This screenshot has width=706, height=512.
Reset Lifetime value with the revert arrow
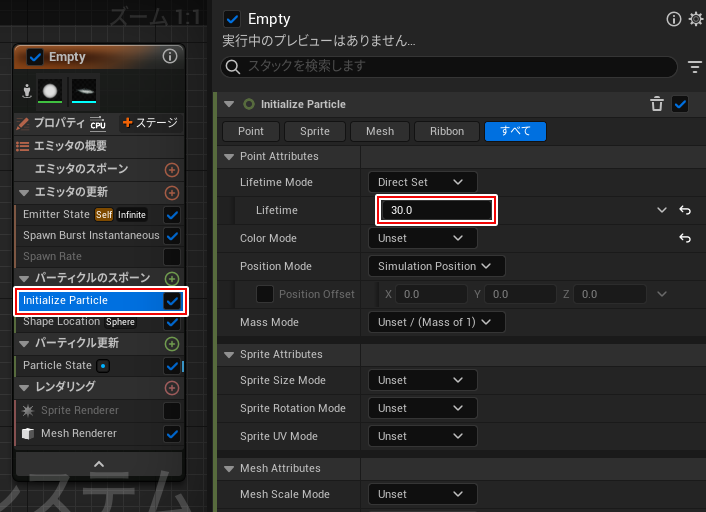tap(685, 211)
